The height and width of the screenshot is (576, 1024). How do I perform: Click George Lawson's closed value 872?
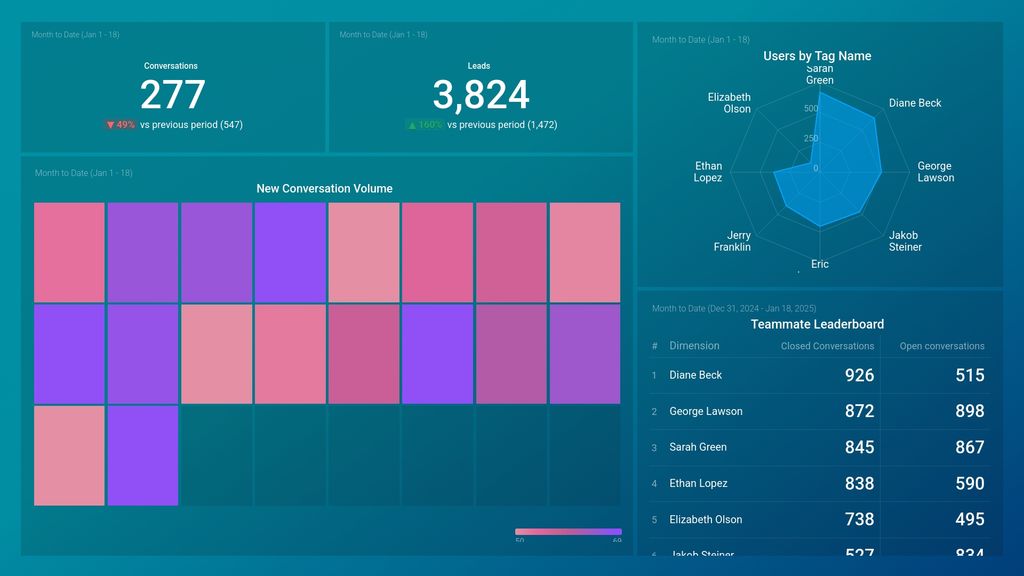(x=859, y=411)
